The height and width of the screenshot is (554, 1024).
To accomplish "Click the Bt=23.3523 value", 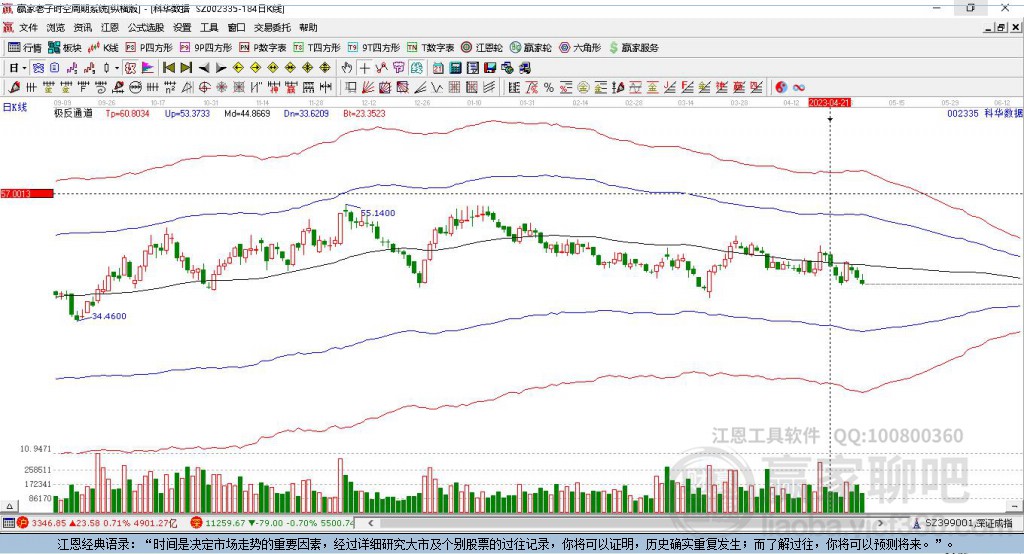I will 364,113.
